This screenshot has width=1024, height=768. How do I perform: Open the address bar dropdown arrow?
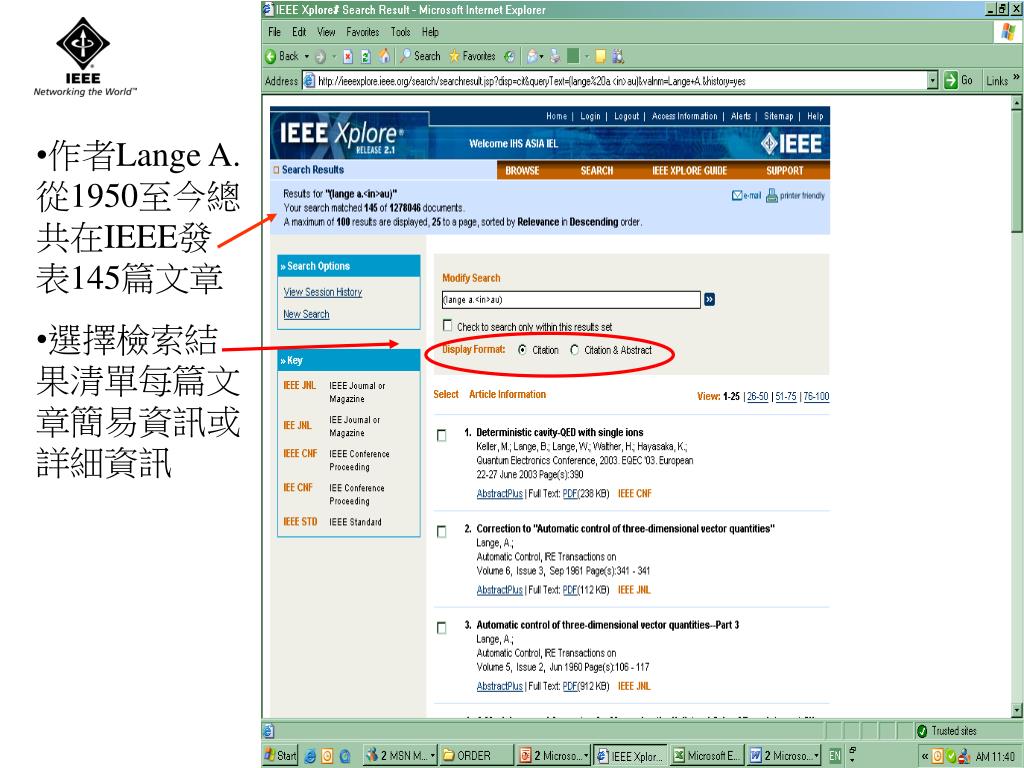(933, 81)
